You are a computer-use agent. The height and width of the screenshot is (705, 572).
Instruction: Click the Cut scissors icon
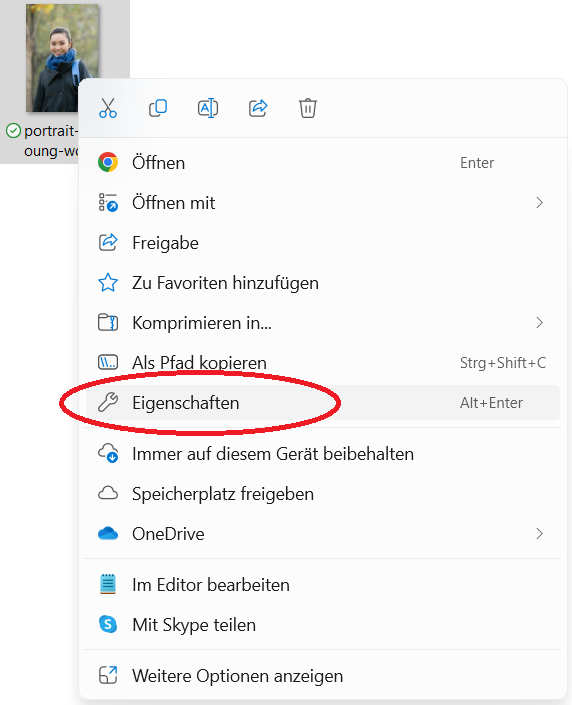click(108, 108)
